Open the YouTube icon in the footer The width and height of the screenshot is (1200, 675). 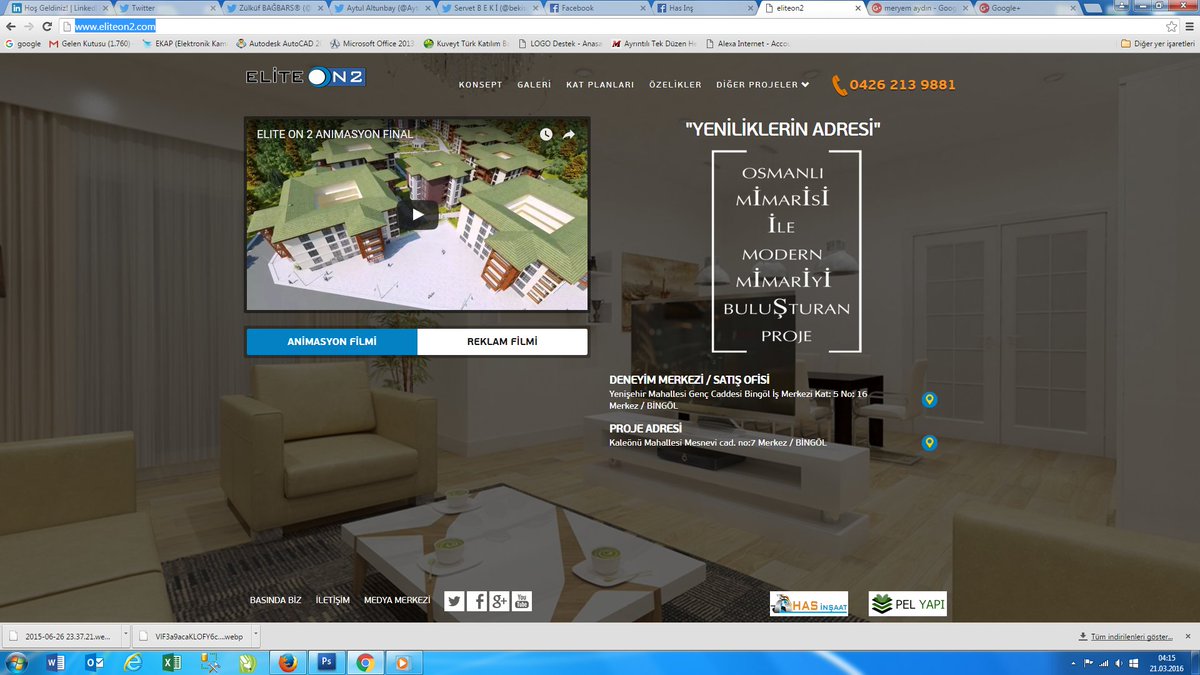pyautogui.click(x=520, y=600)
